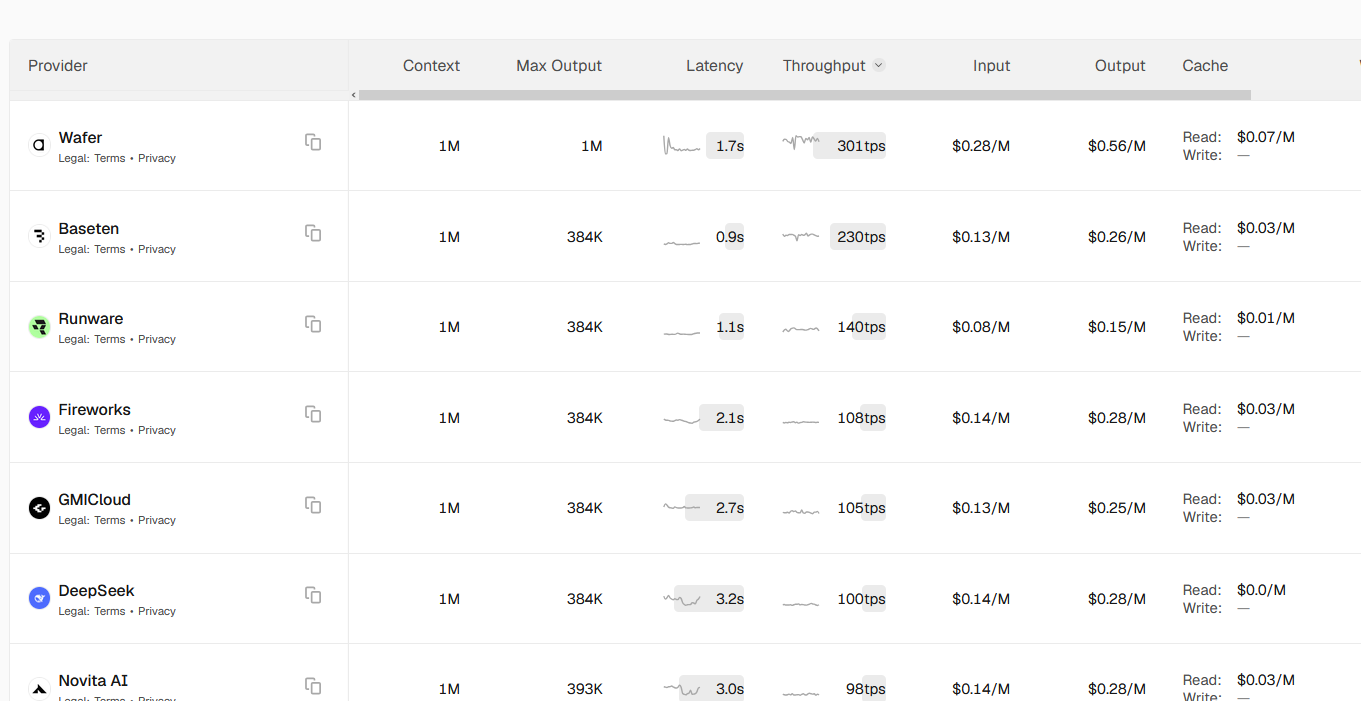Click the Cache column header

tap(1205, 65)
